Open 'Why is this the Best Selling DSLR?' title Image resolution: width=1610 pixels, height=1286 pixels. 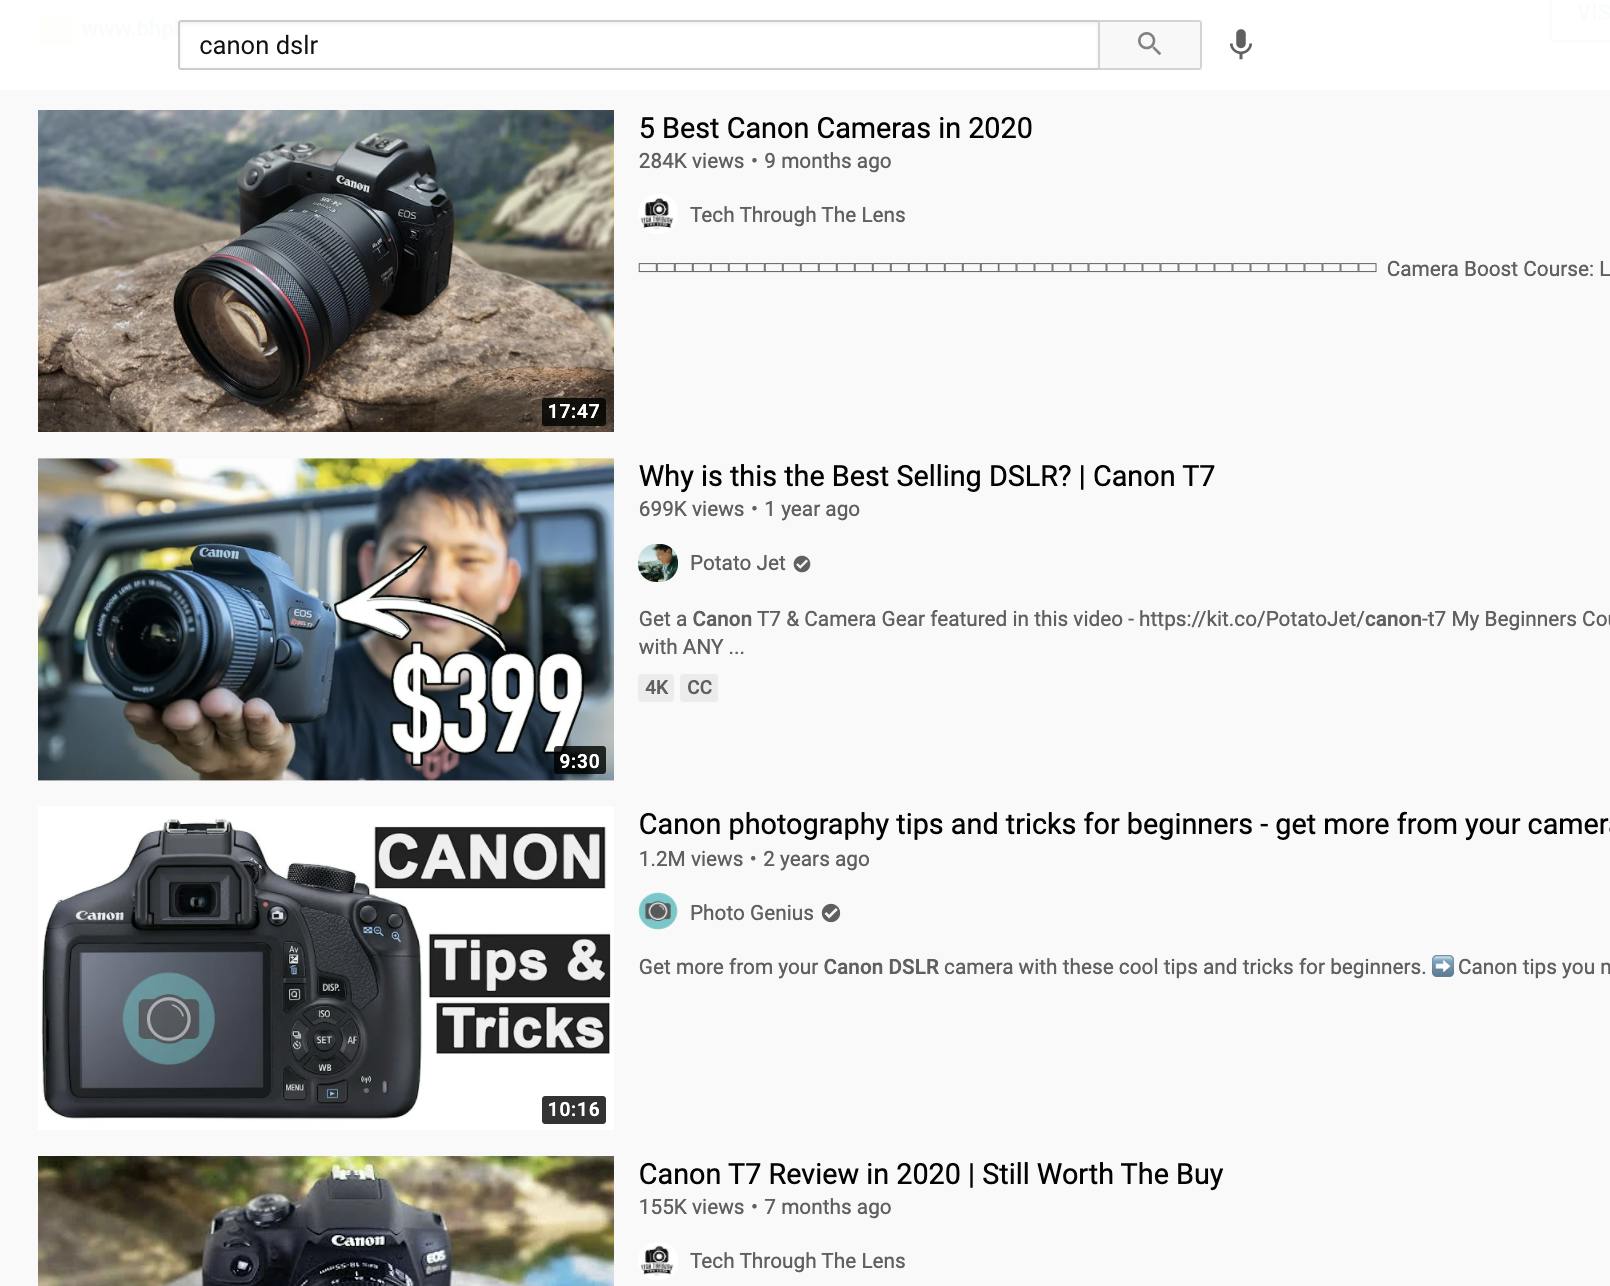point(927,476)
